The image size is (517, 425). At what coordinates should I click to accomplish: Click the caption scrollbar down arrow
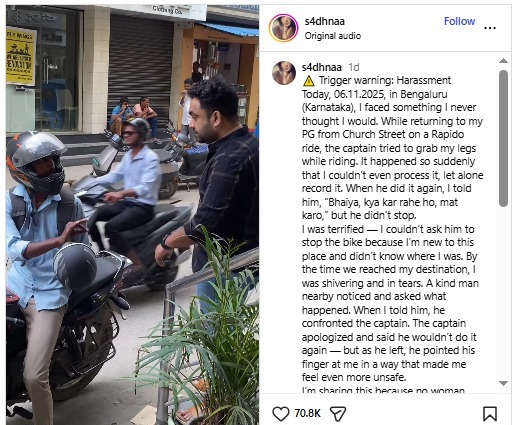coord(503,383)
